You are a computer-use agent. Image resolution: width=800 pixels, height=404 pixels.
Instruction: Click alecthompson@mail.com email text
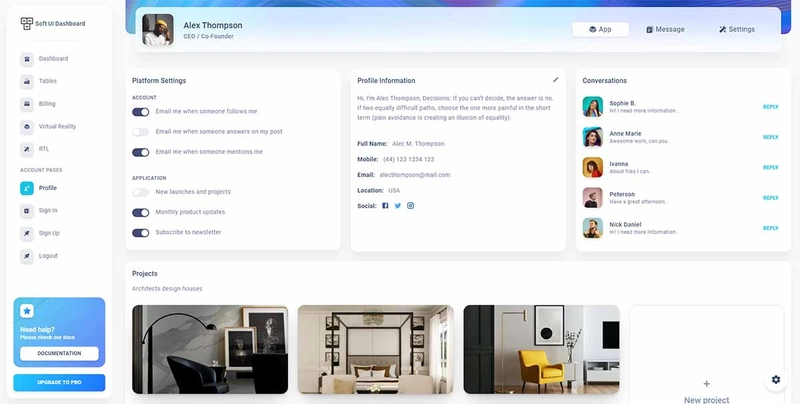pos(415,175)
